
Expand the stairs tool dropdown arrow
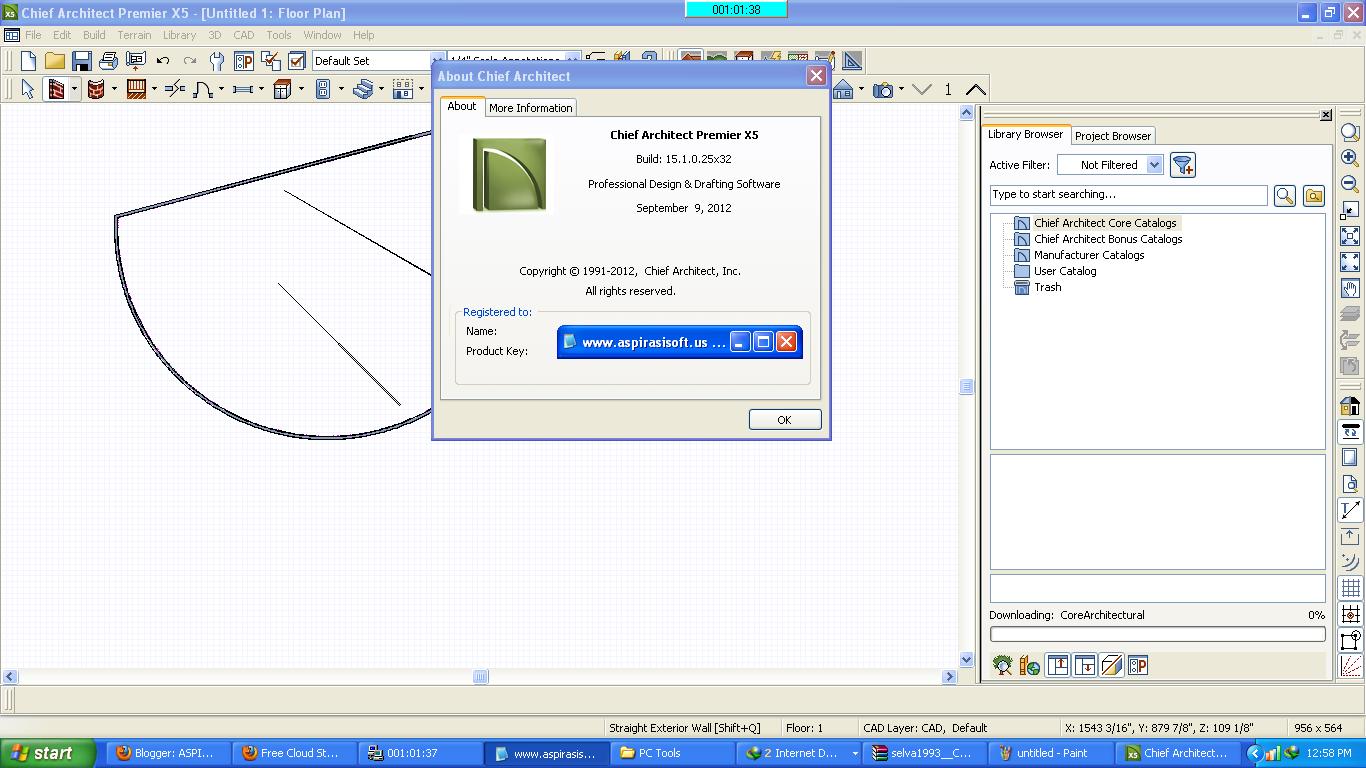point(381,89)
